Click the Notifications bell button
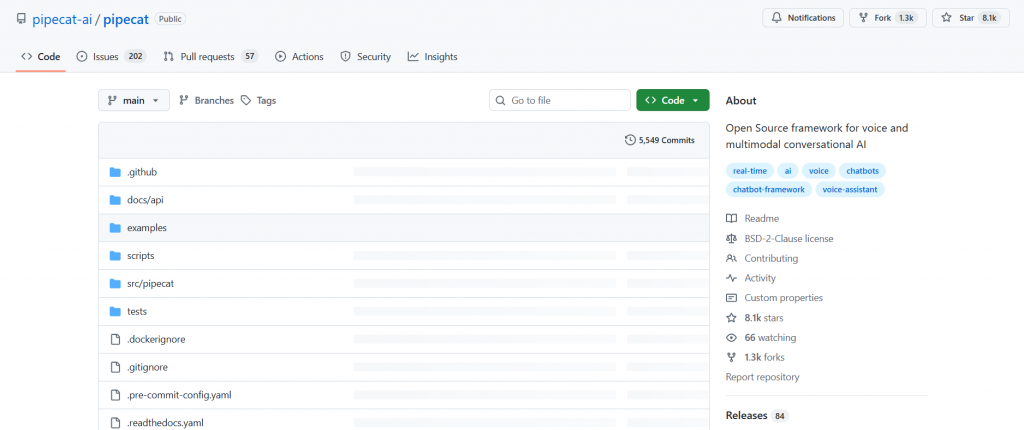Viewport: 1024px width, 430px height. pos(803,18)
